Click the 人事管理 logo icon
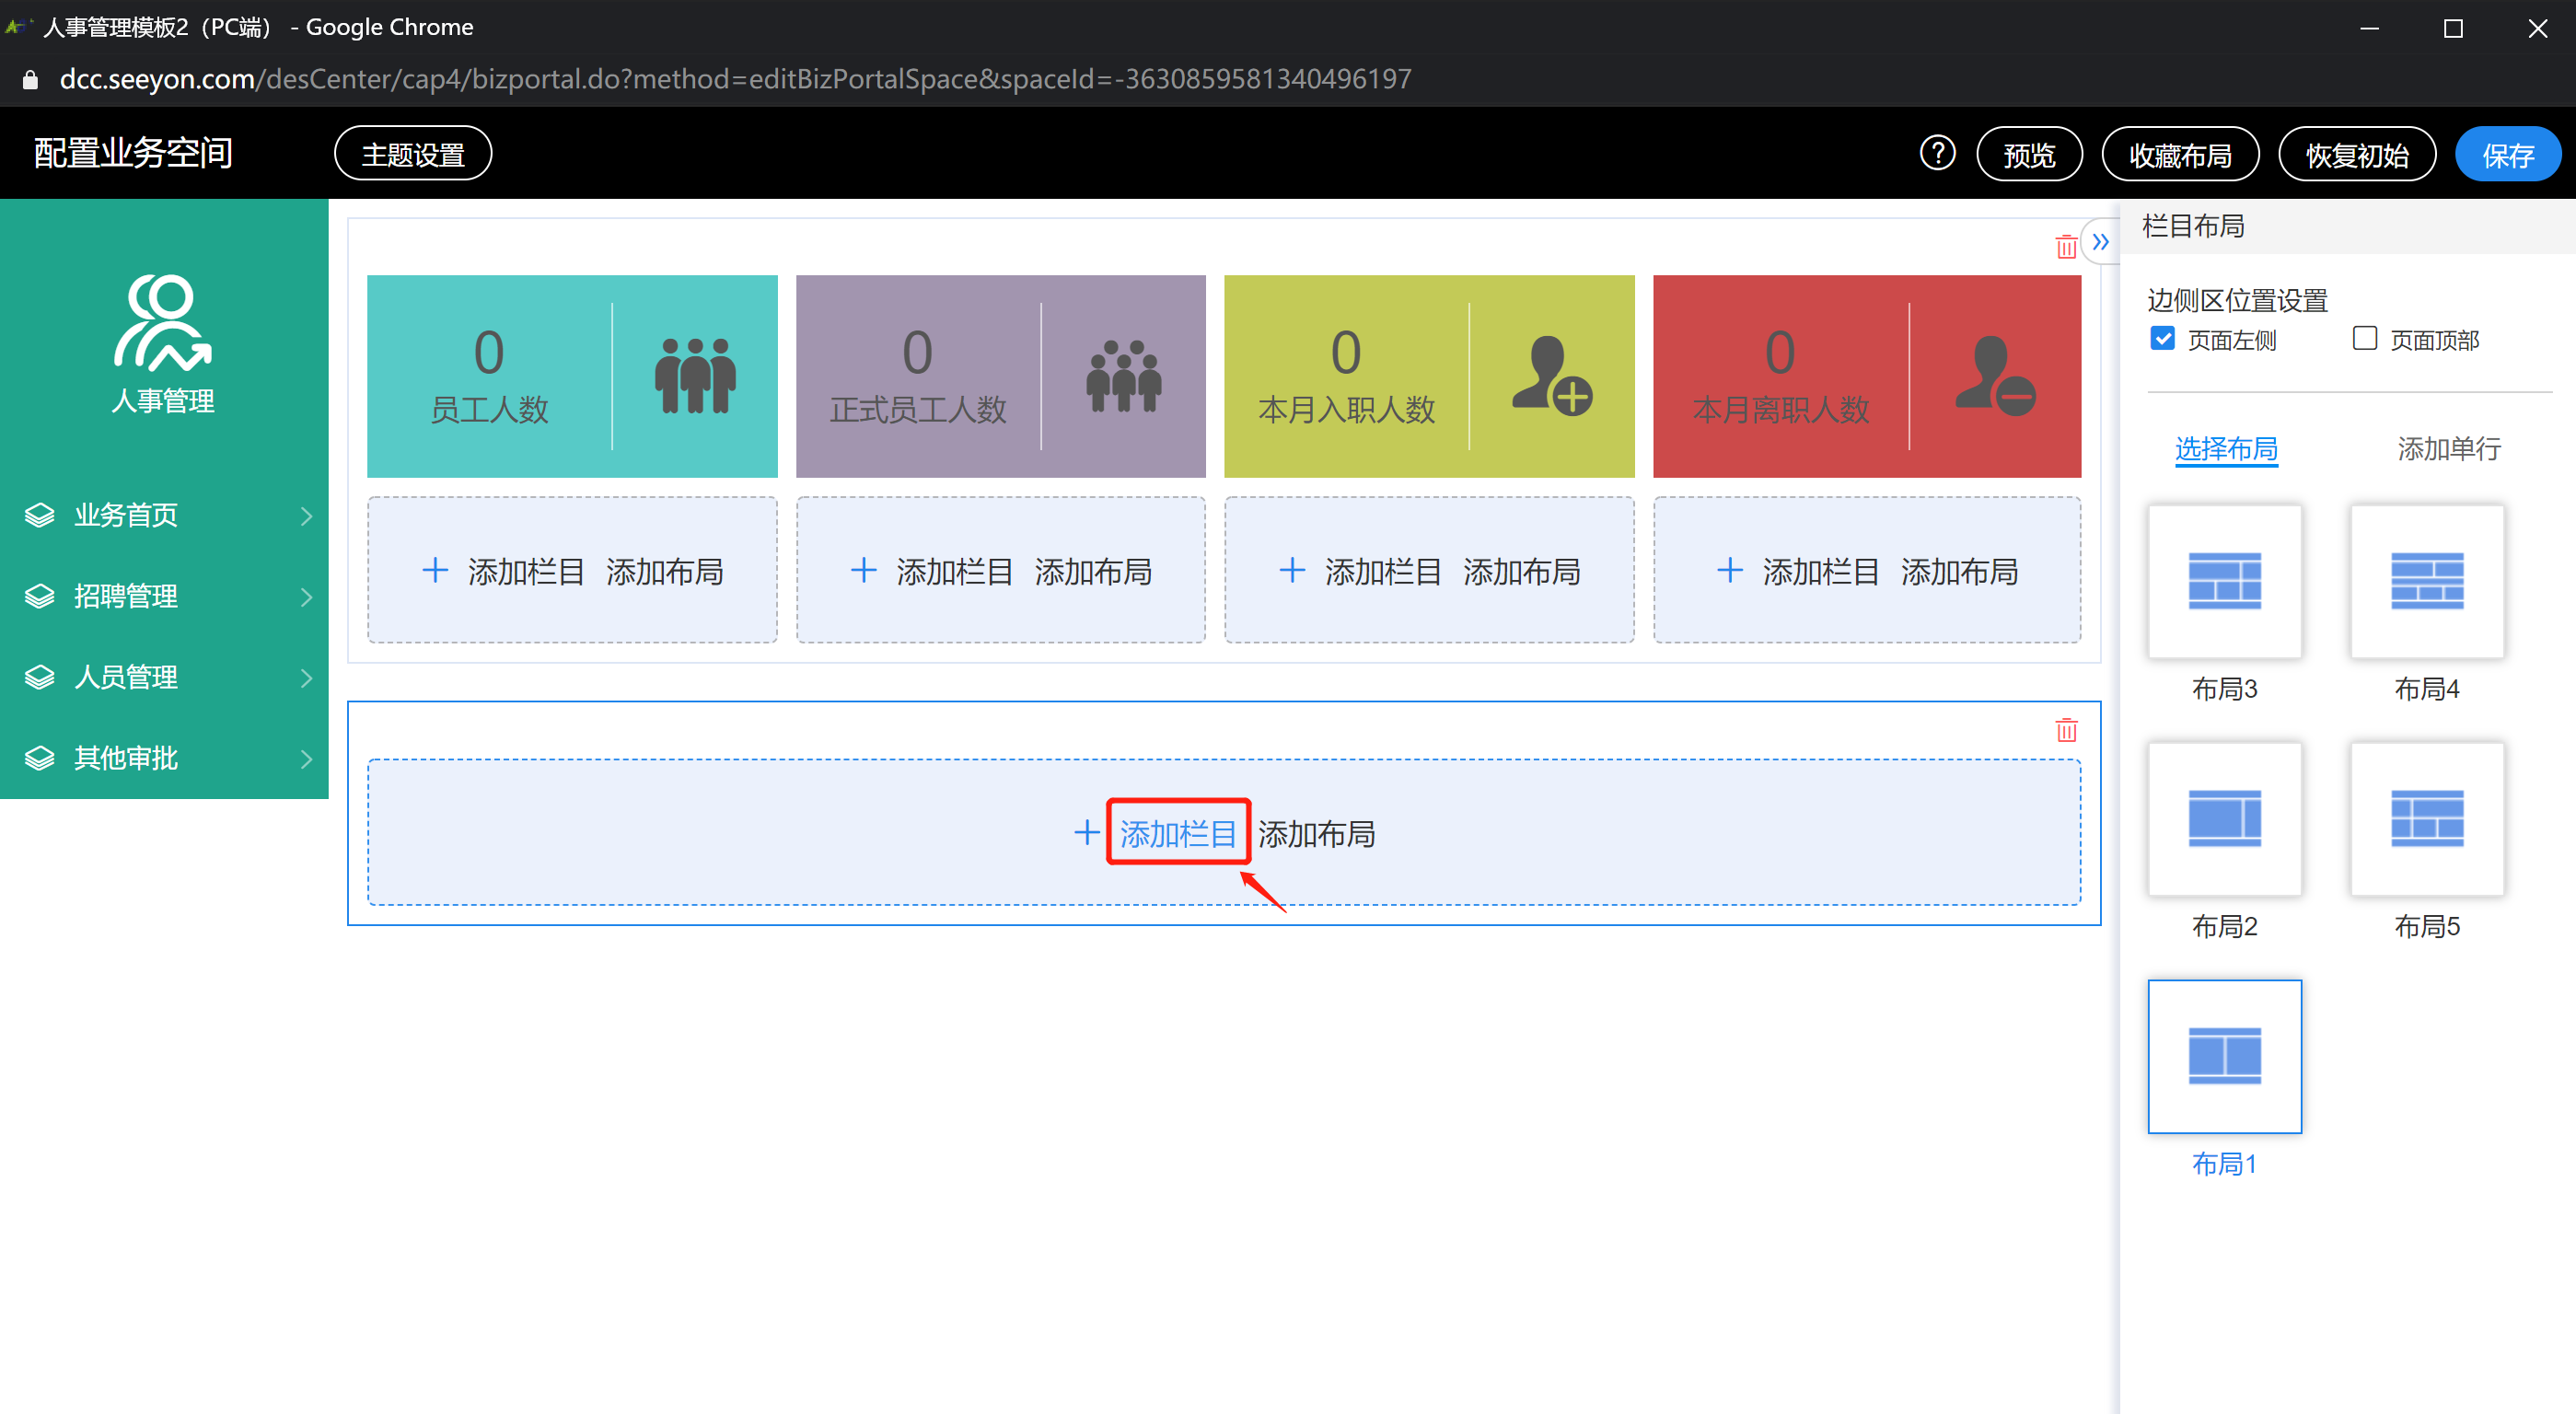The width and height of the screenshot is (2576, 1414). (163, 322)
